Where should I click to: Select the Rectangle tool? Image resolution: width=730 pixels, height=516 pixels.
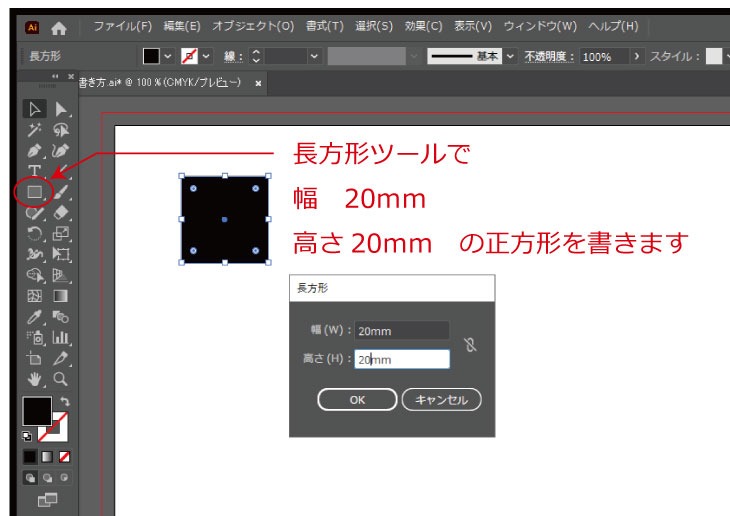point(34,192)
